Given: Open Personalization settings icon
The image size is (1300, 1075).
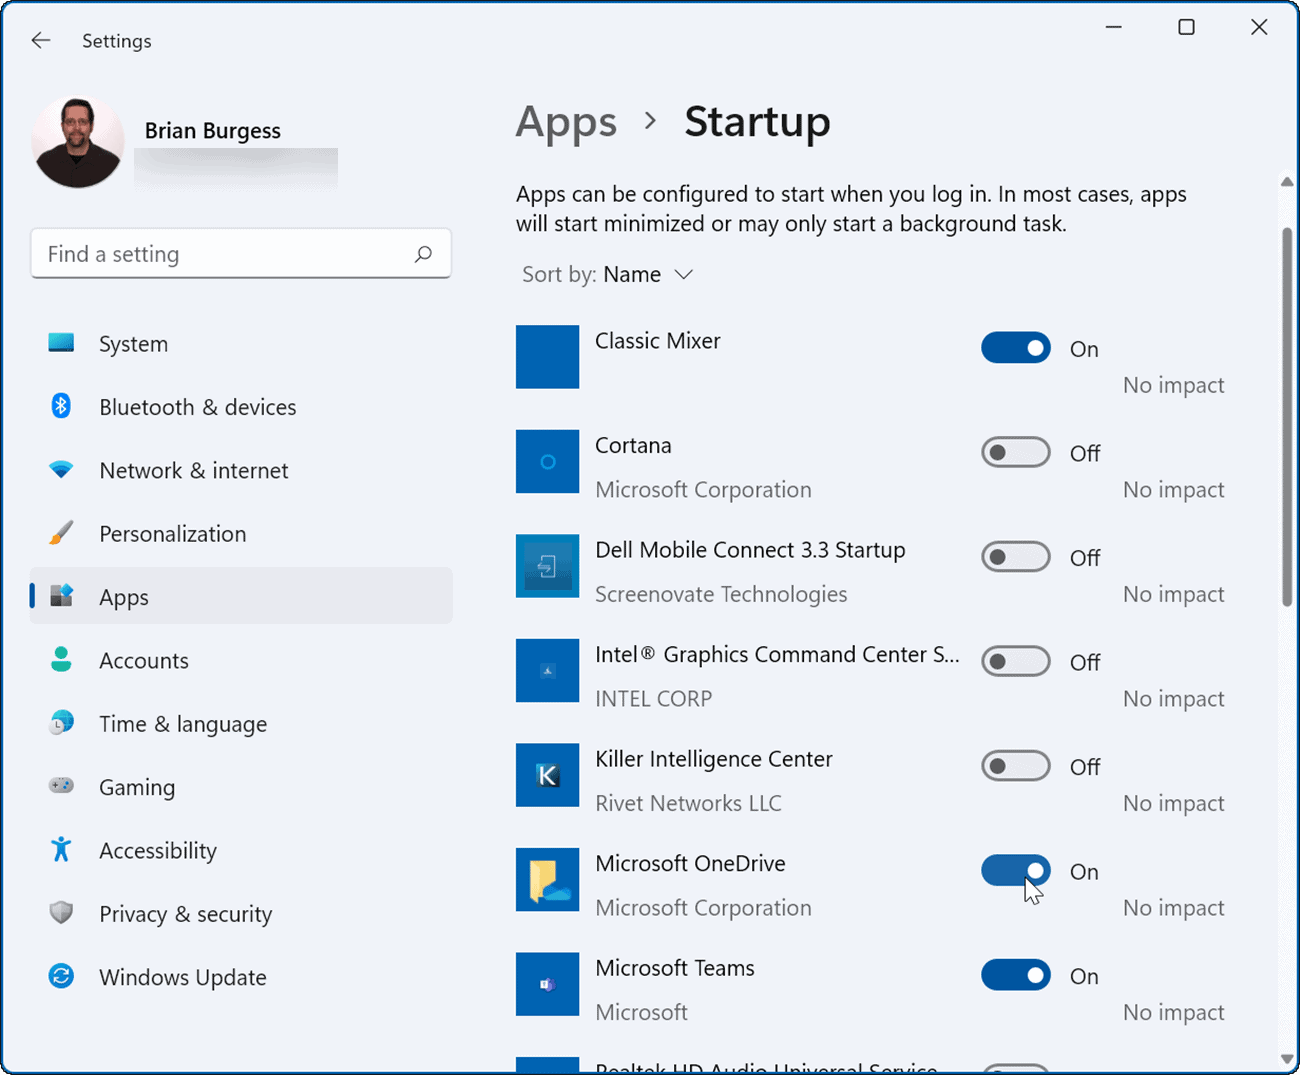Looking at the screenshot, I should tap(61, 533).
